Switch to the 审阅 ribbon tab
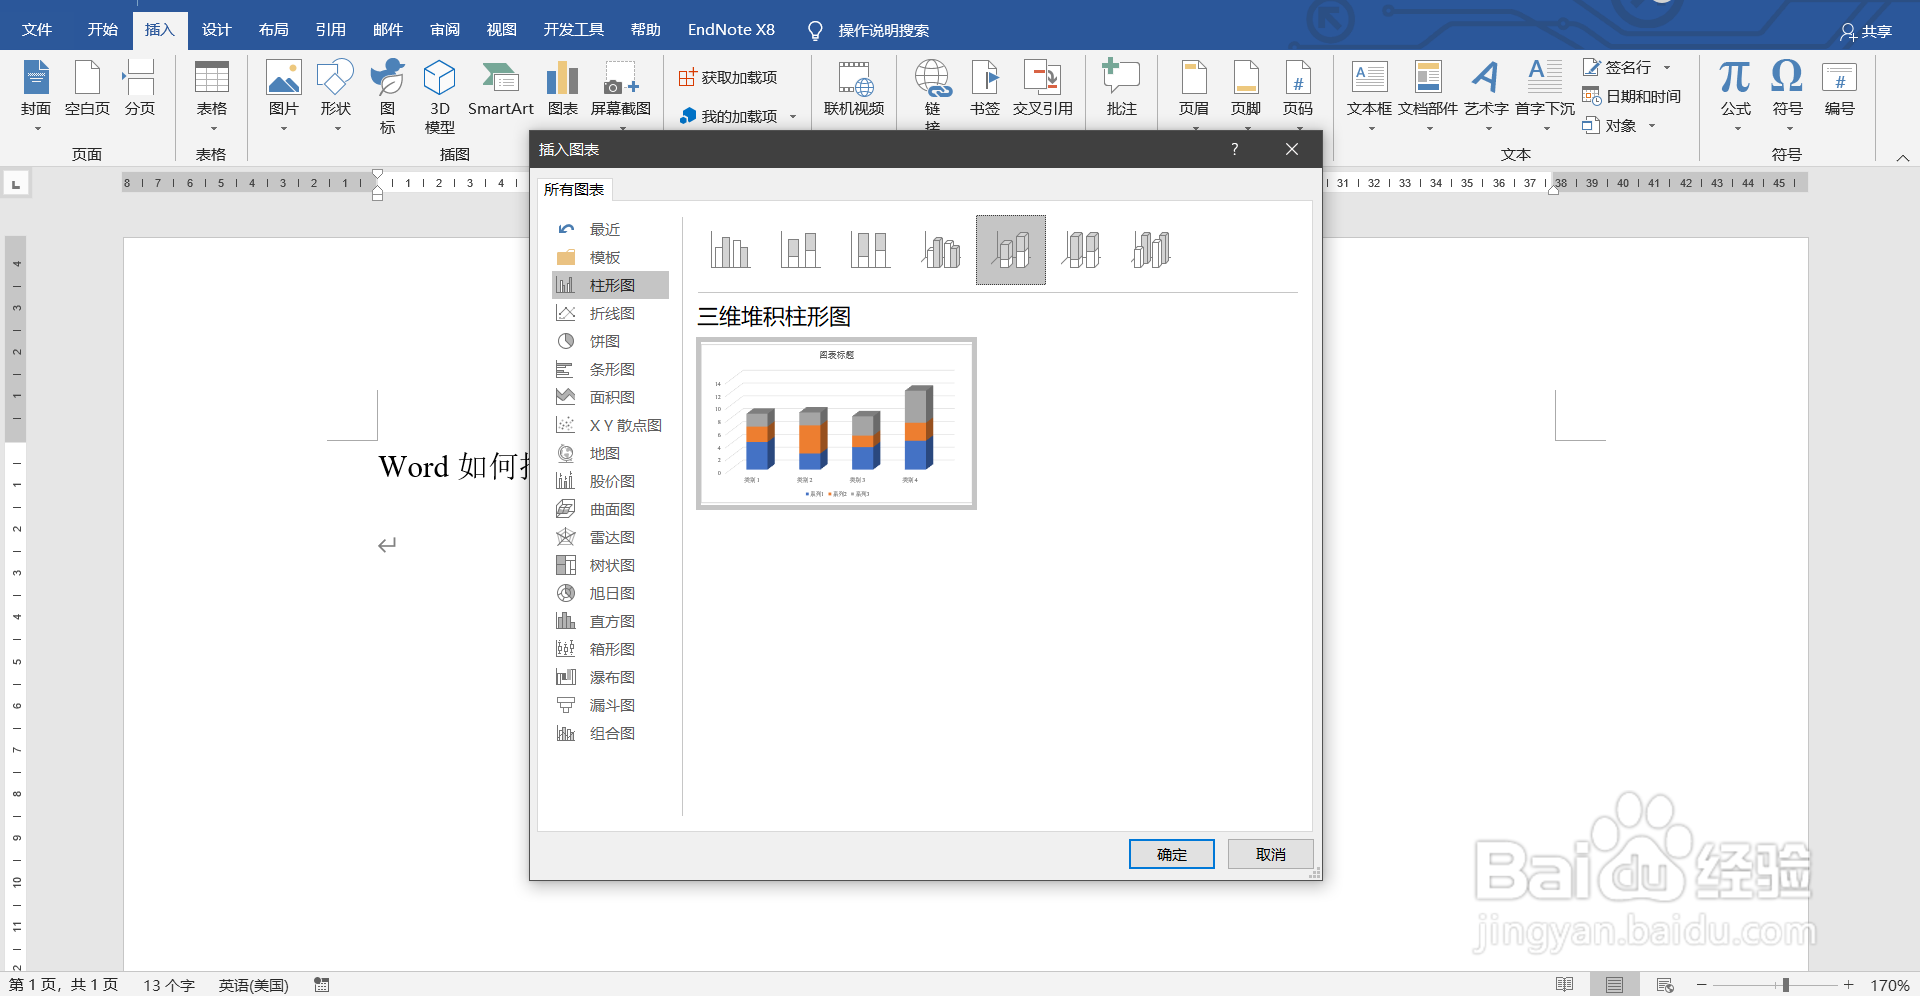This screenshot has height=996, width=1920. [x=445, y=29]
